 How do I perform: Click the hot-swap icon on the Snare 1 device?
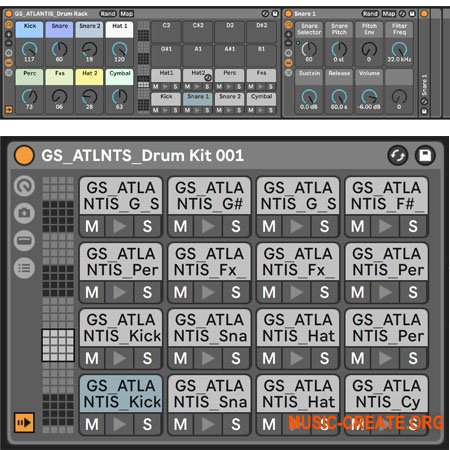402,14
